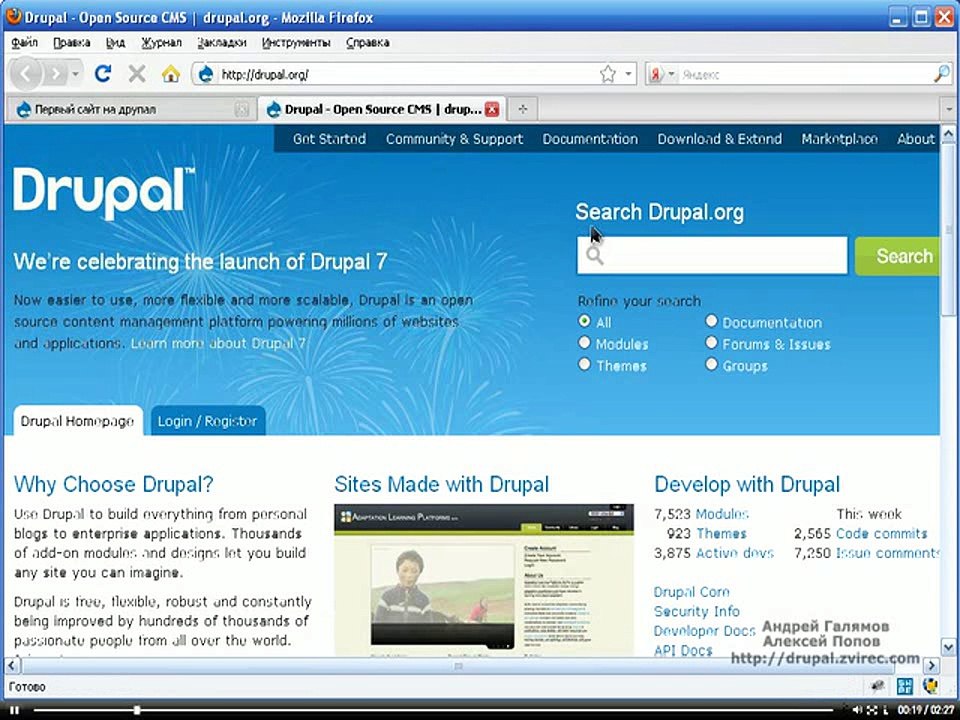Open the Справка menu
Image resolution: width=960 pixels, height=720 pixels.
(x=367, y=42)
